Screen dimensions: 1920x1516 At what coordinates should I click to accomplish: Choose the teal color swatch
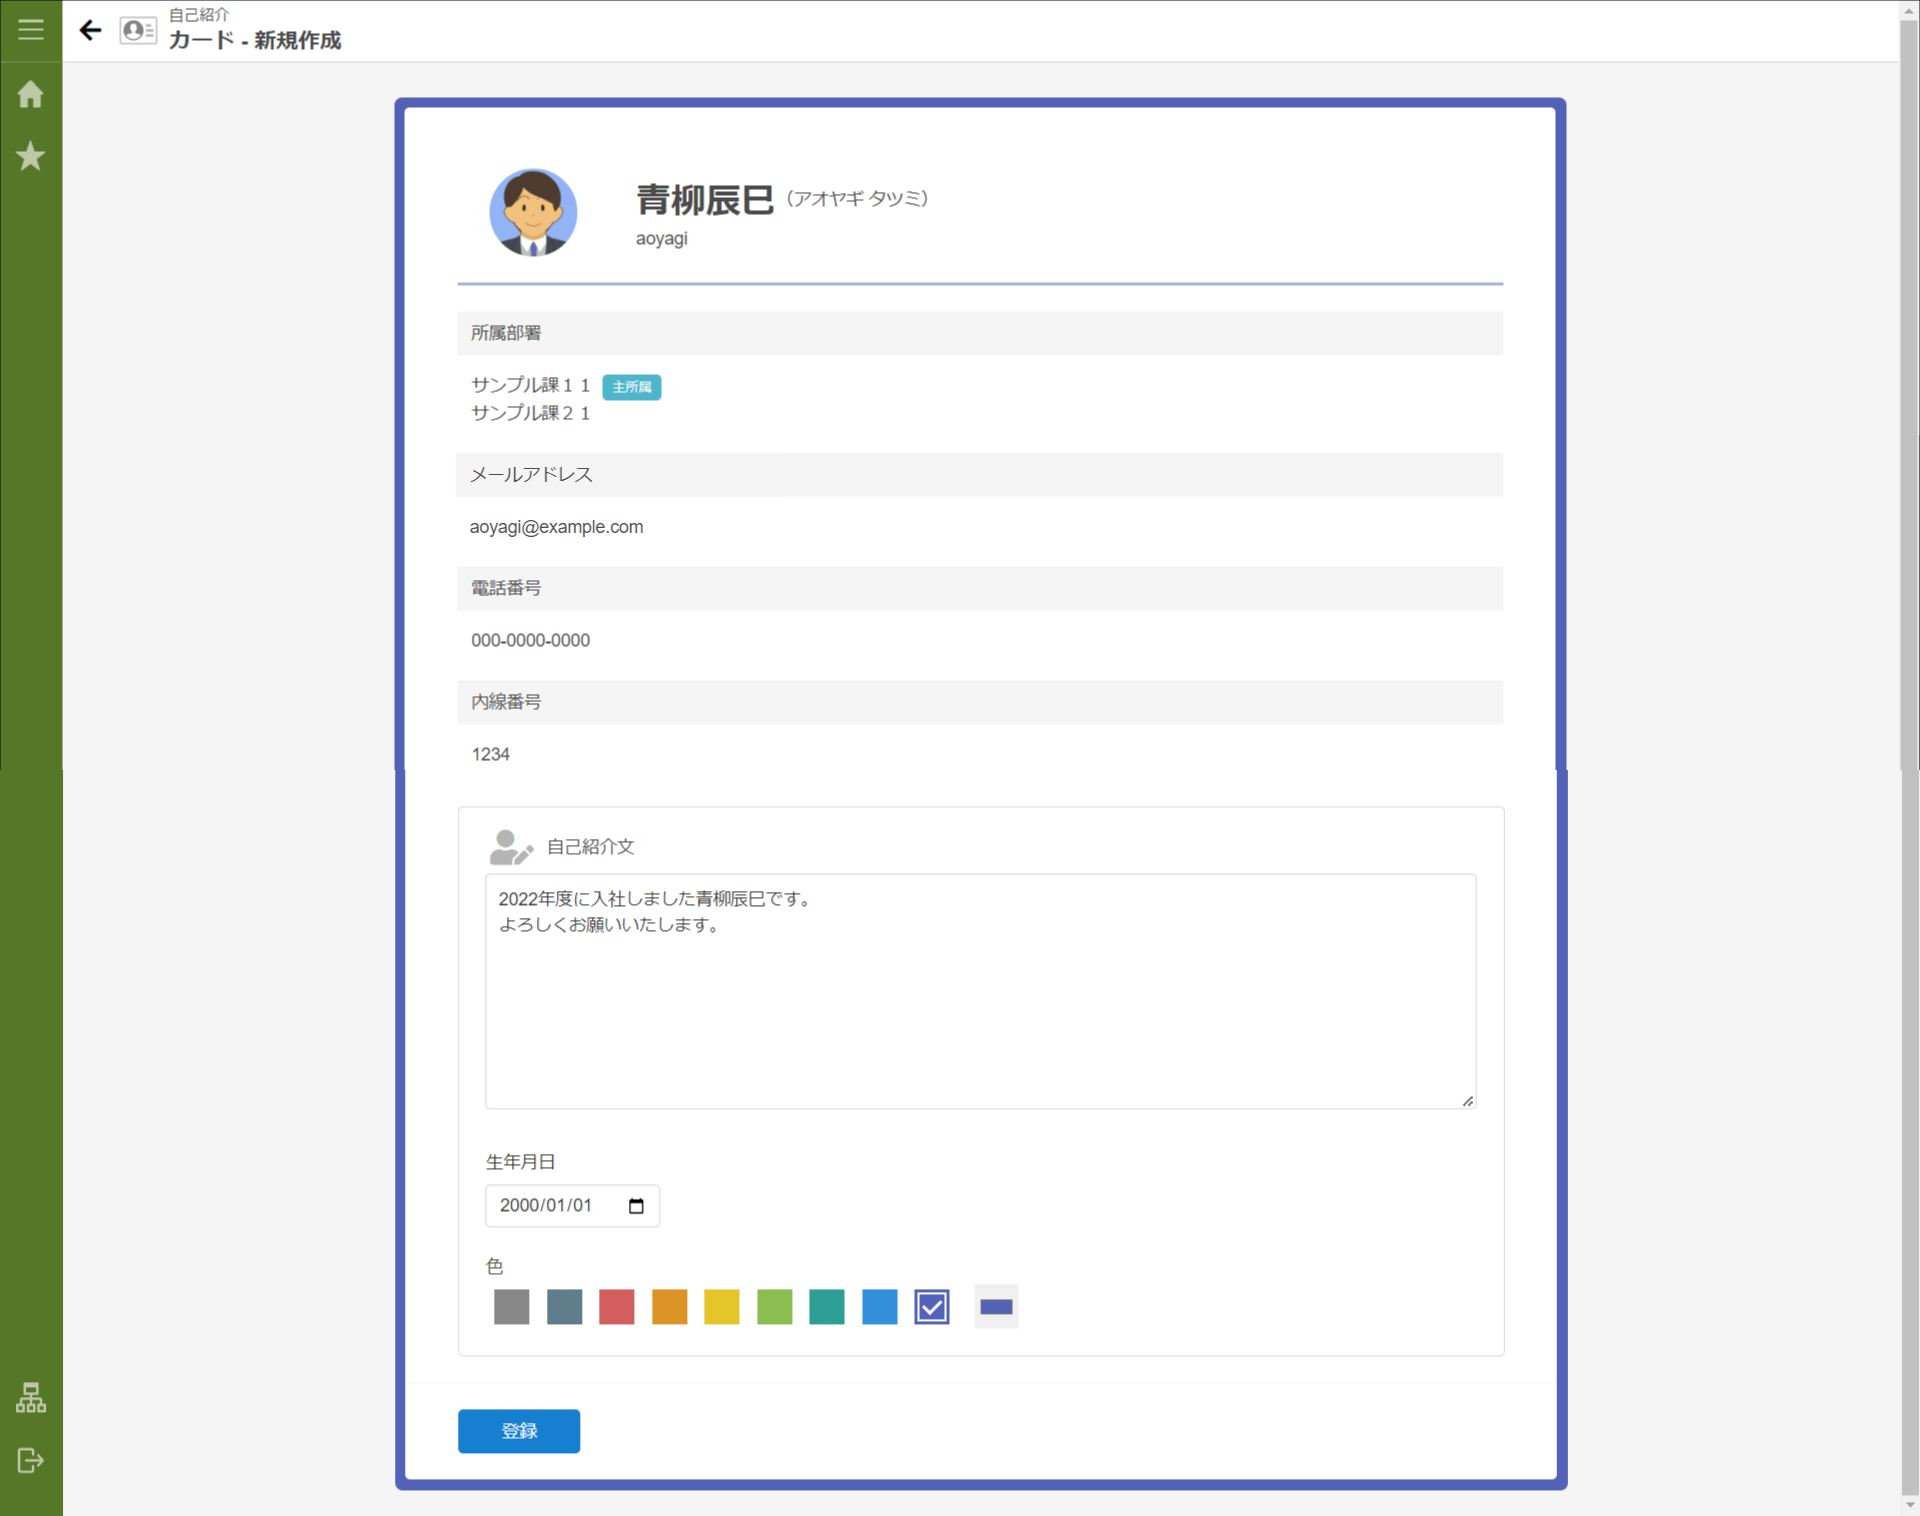pos(826,1307)
